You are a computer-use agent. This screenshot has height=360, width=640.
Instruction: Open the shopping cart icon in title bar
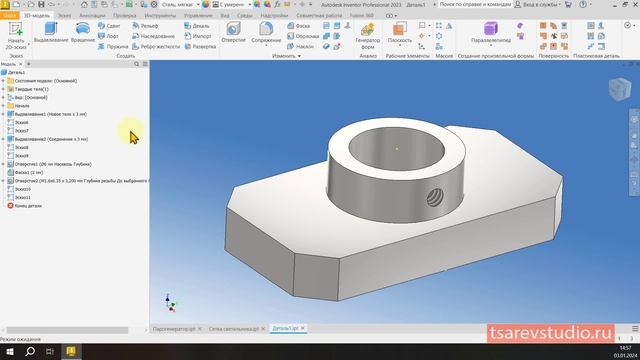point(568,4)
